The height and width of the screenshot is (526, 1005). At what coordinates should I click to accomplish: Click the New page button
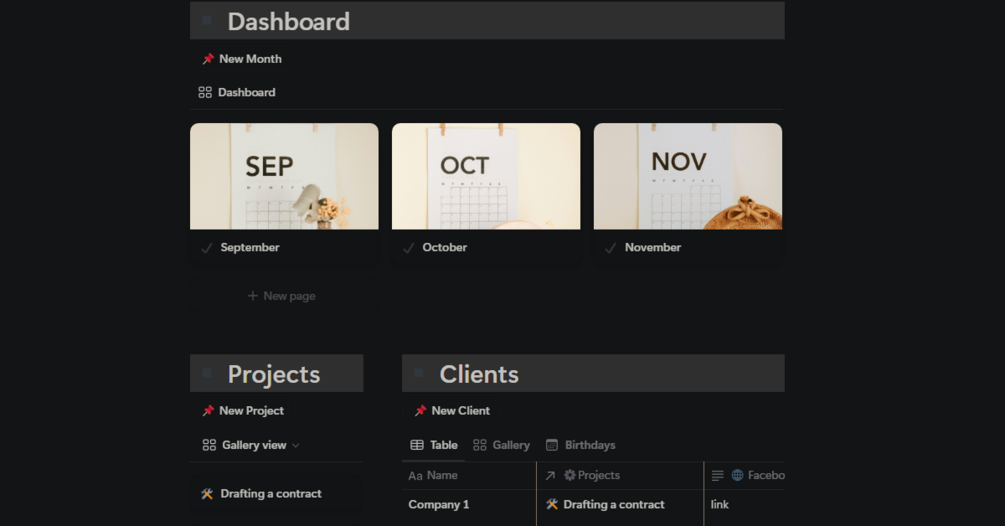pyautogui.click(x=281, y=296)
